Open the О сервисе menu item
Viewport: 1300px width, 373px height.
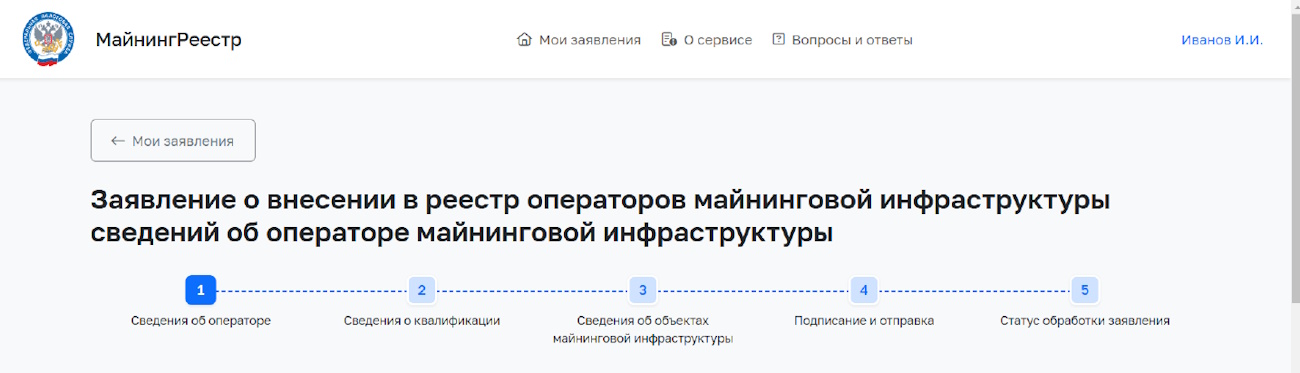click(718, 40)
